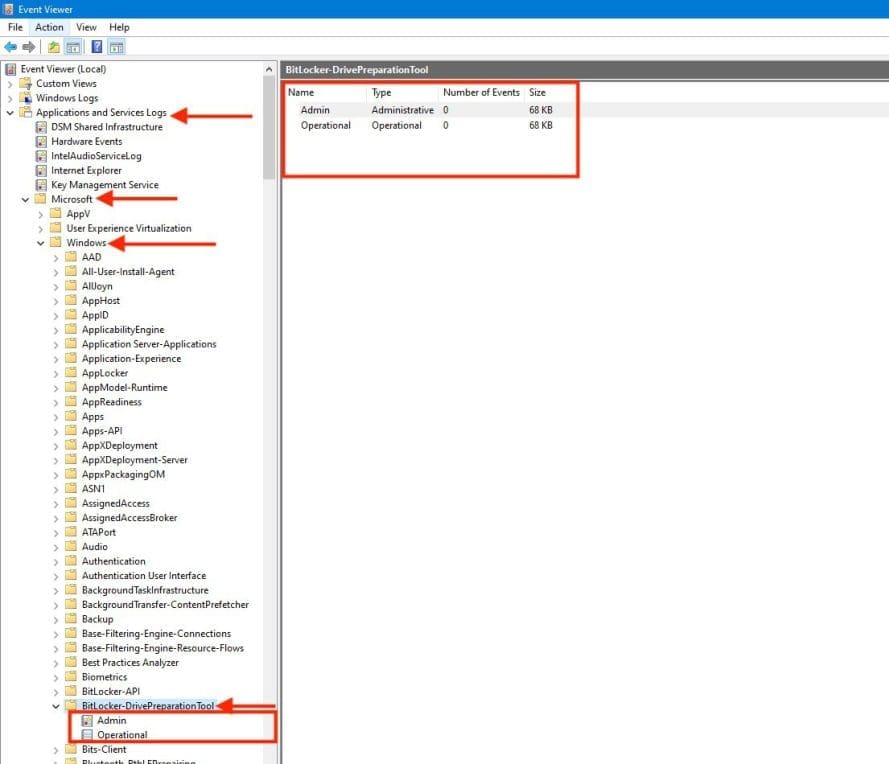
Task: Click the Up one level folder icon
Action: [x=54, y=47]
